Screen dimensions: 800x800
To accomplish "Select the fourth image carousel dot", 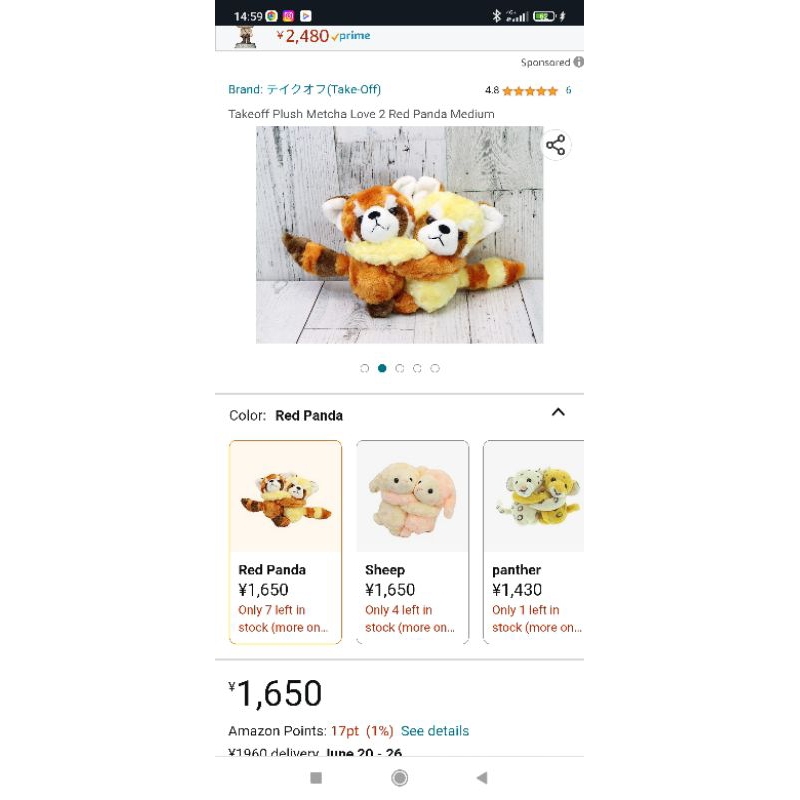I will 417,368.
